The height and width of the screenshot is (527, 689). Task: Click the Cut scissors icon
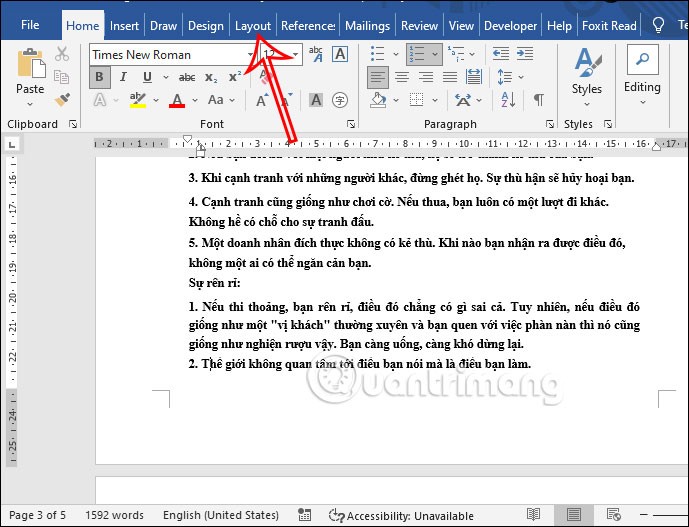tap(62, 54)
